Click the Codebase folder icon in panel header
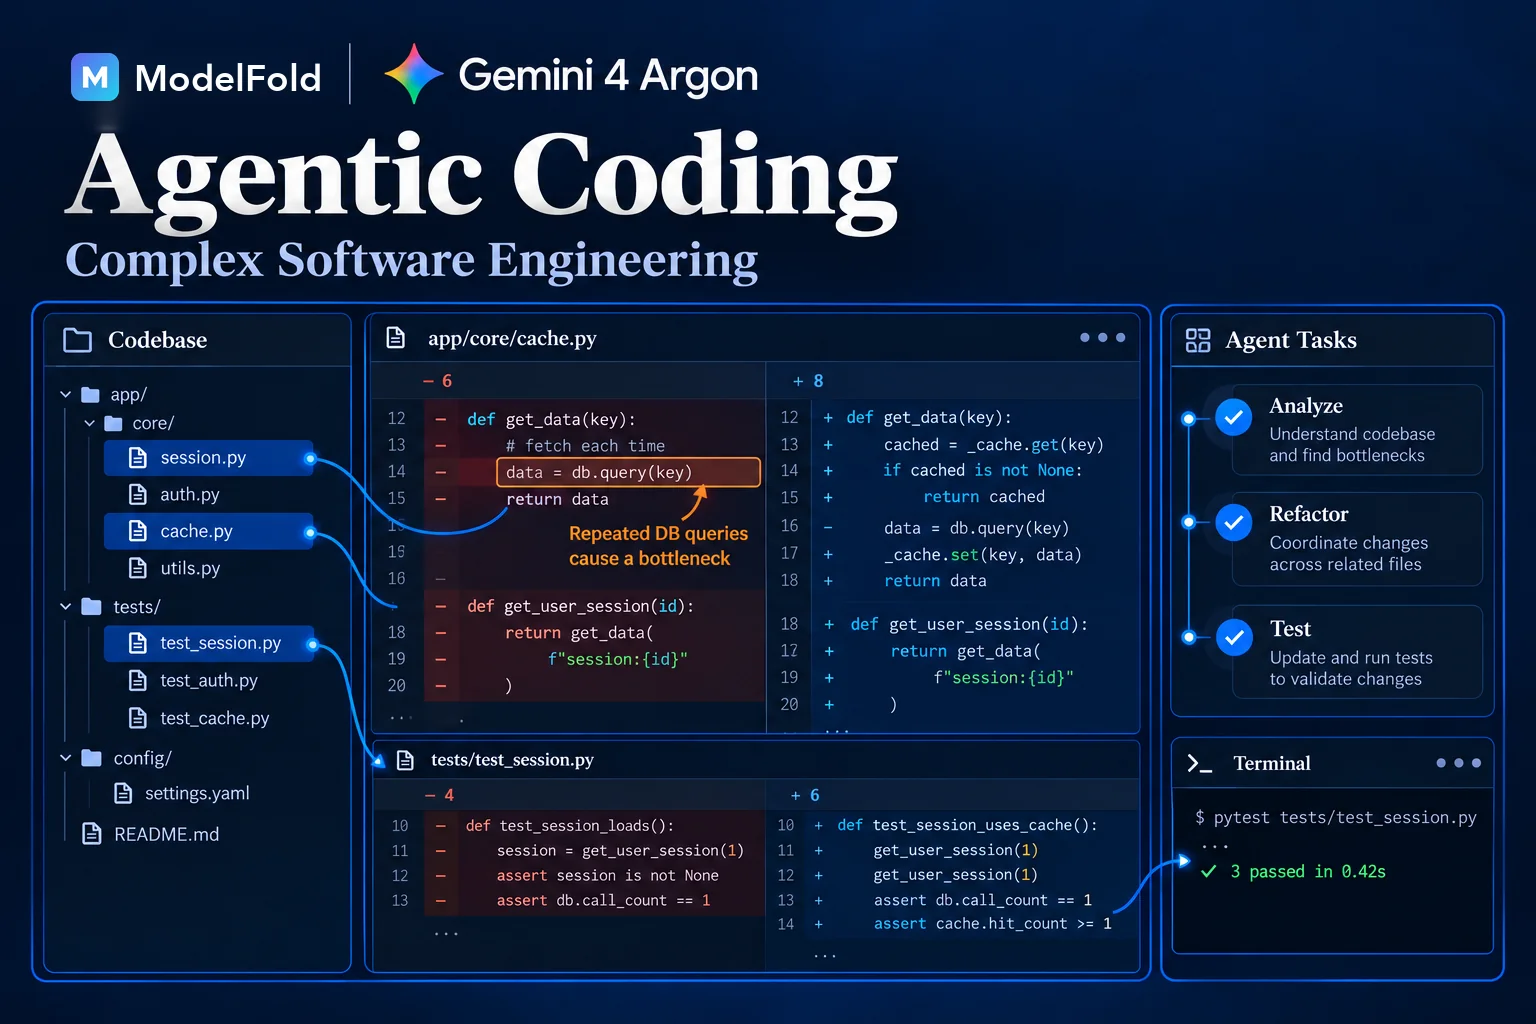Viewport: 1536px width, 1024px height. (77, 340)
